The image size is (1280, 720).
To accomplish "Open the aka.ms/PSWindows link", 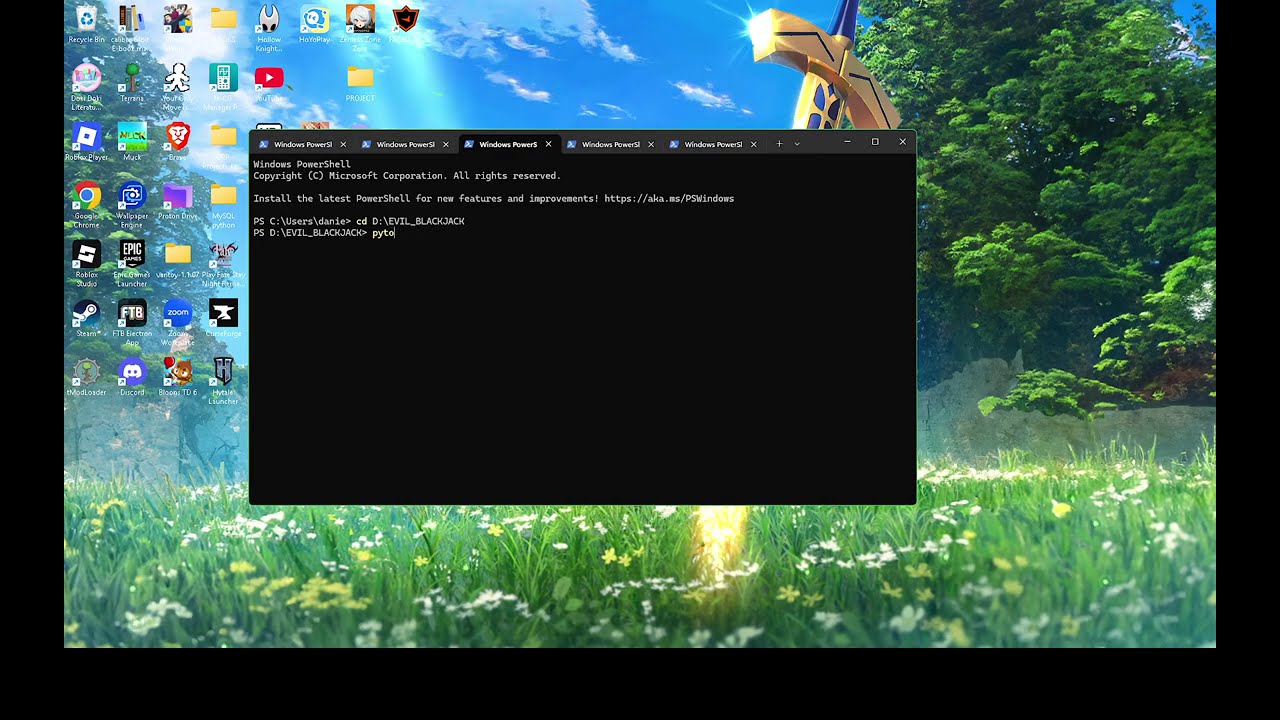I will tap(669, 199).
